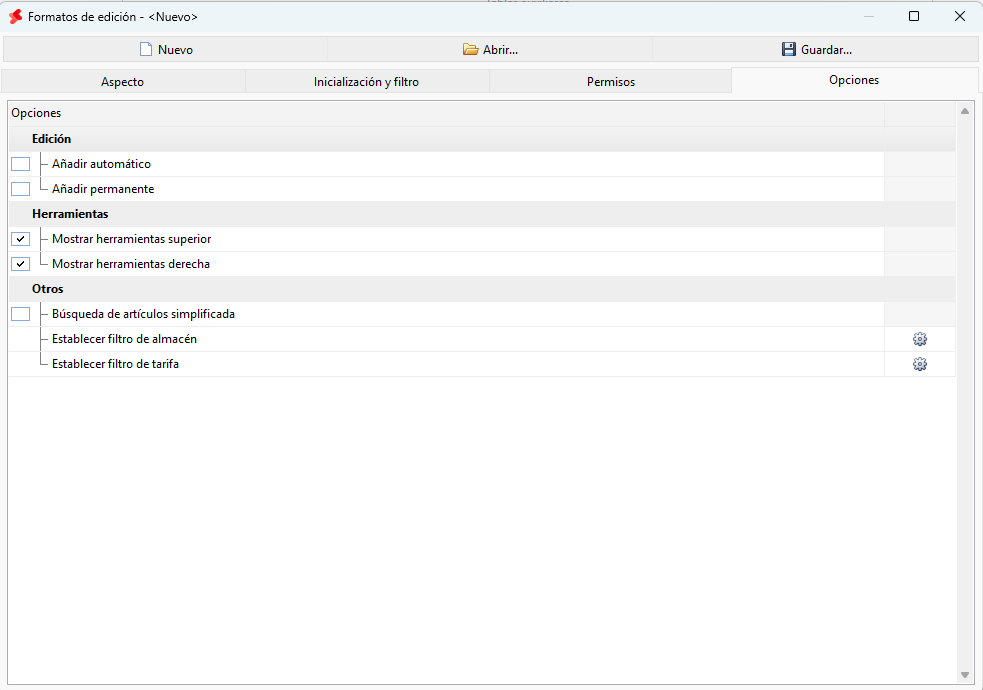Enable the Añadir automático checkbox
This screenshot has width=983, height=690.
point(21,164)
